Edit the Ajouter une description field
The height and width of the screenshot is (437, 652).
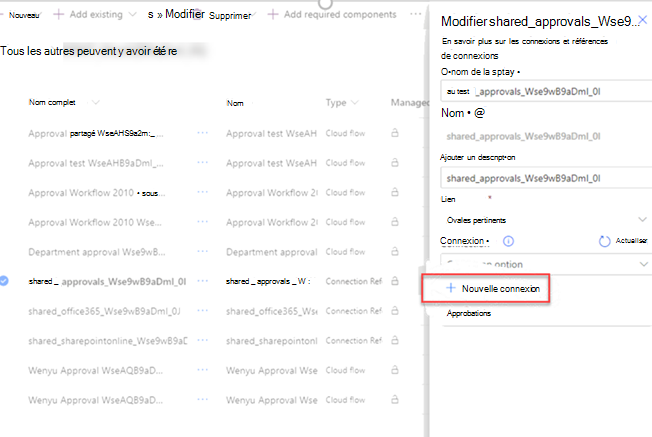click(546, 178)
